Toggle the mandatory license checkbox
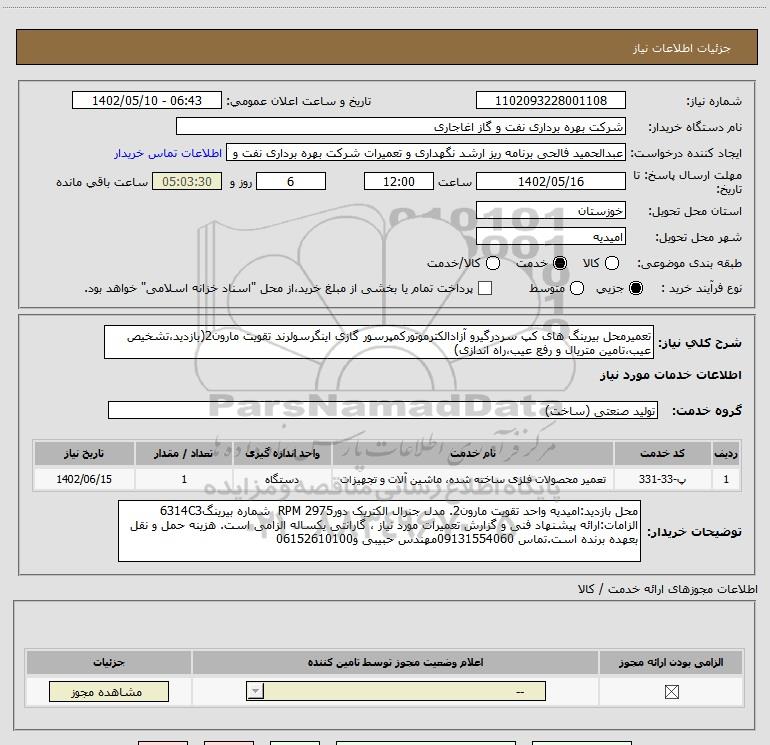 pyautogui.click(x=671, y=692)
